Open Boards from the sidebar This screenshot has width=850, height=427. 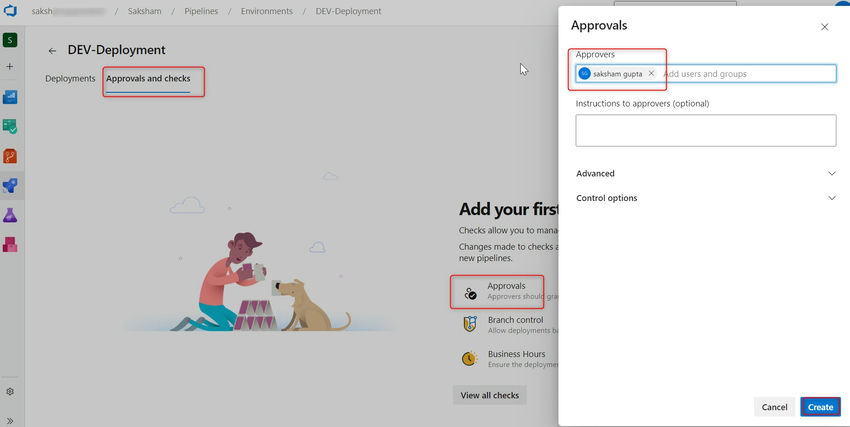(x=10, y=97)
